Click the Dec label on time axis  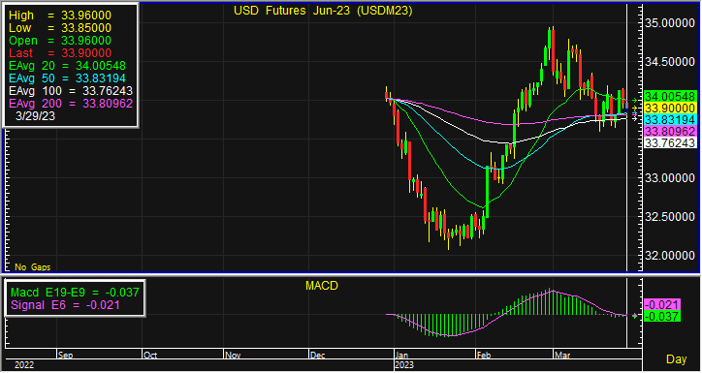click(x=317, y=355)
